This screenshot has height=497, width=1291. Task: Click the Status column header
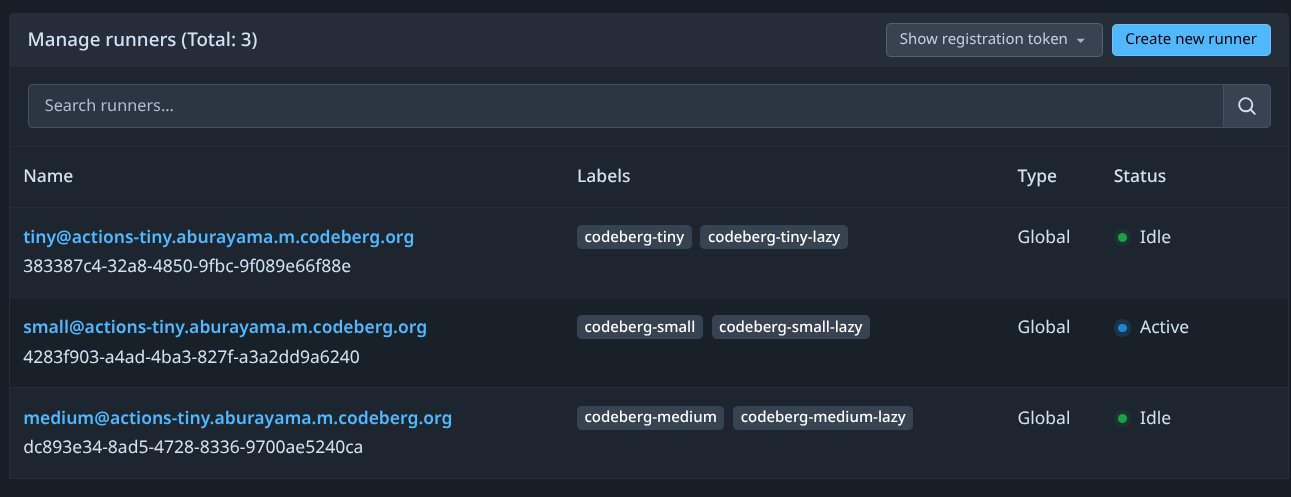point(1140,176)
